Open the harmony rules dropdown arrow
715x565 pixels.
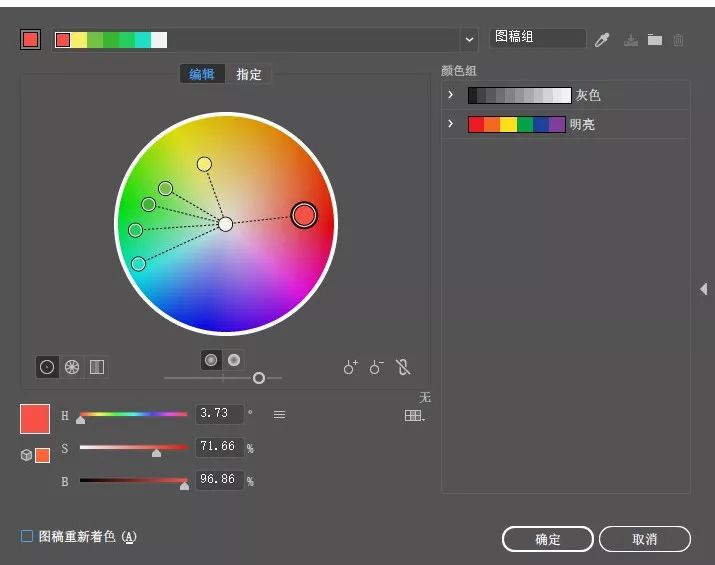click(469, 40)
